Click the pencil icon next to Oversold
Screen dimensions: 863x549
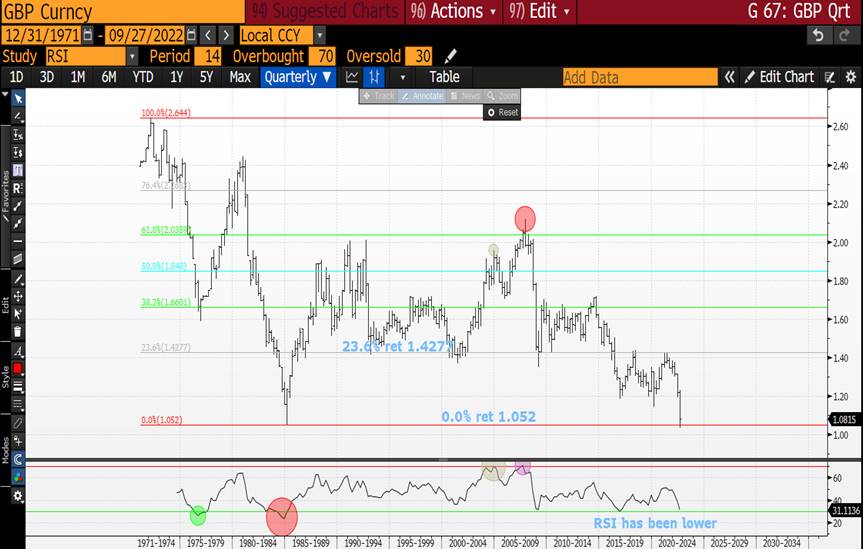[450, 56]
